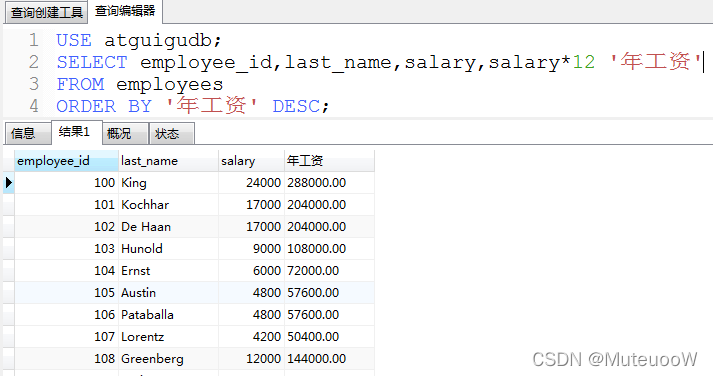The width and height of the screenshot is (713, 376).
Task: Select cell with employee id 100
Action: click(66, 183)
